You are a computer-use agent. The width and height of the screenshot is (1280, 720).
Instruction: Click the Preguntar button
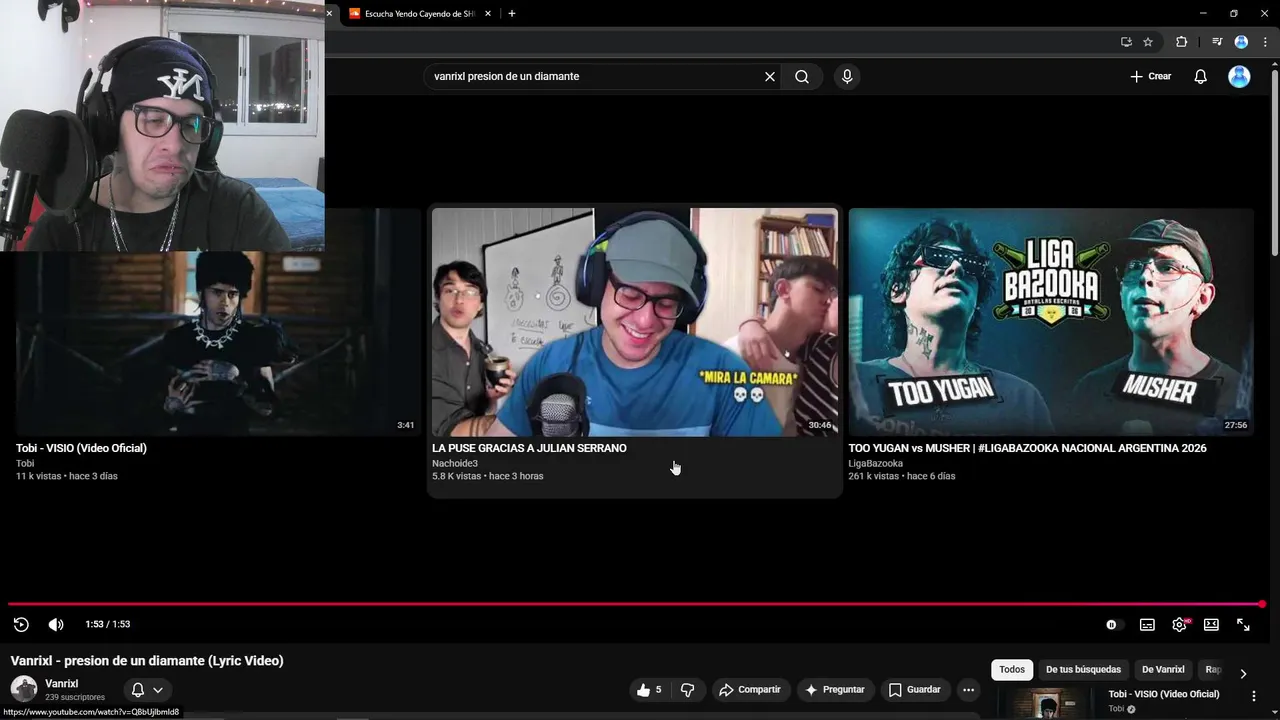click(x=835, y=690)
